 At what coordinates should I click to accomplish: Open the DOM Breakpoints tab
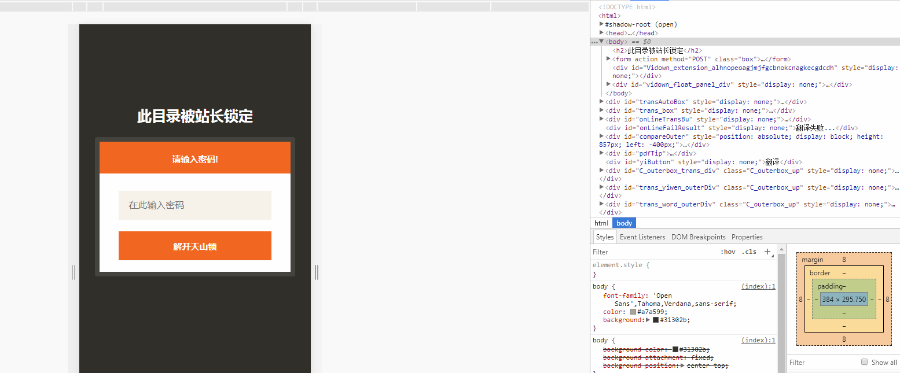click(x=699, y=237)
